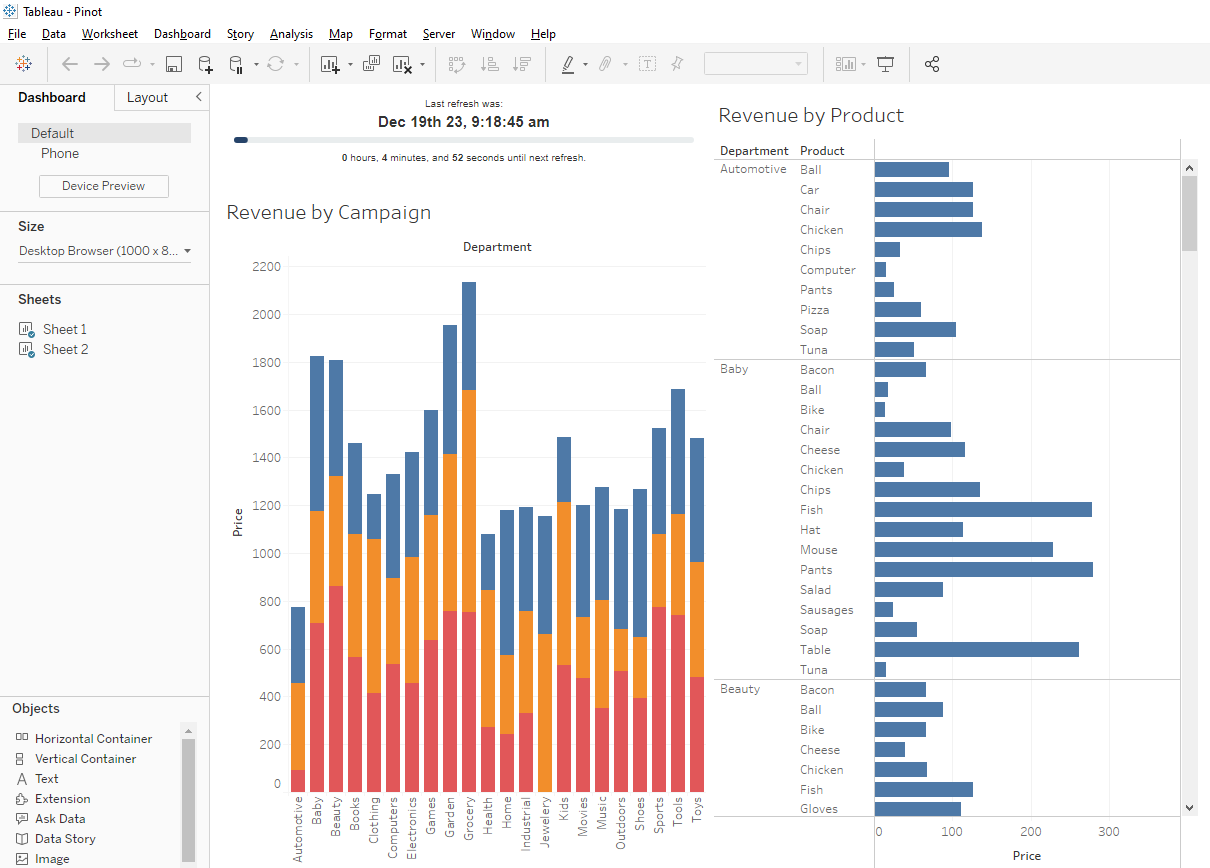1210x868 pixels.
Task: Switch to the Layout tab
Action: 147,97
